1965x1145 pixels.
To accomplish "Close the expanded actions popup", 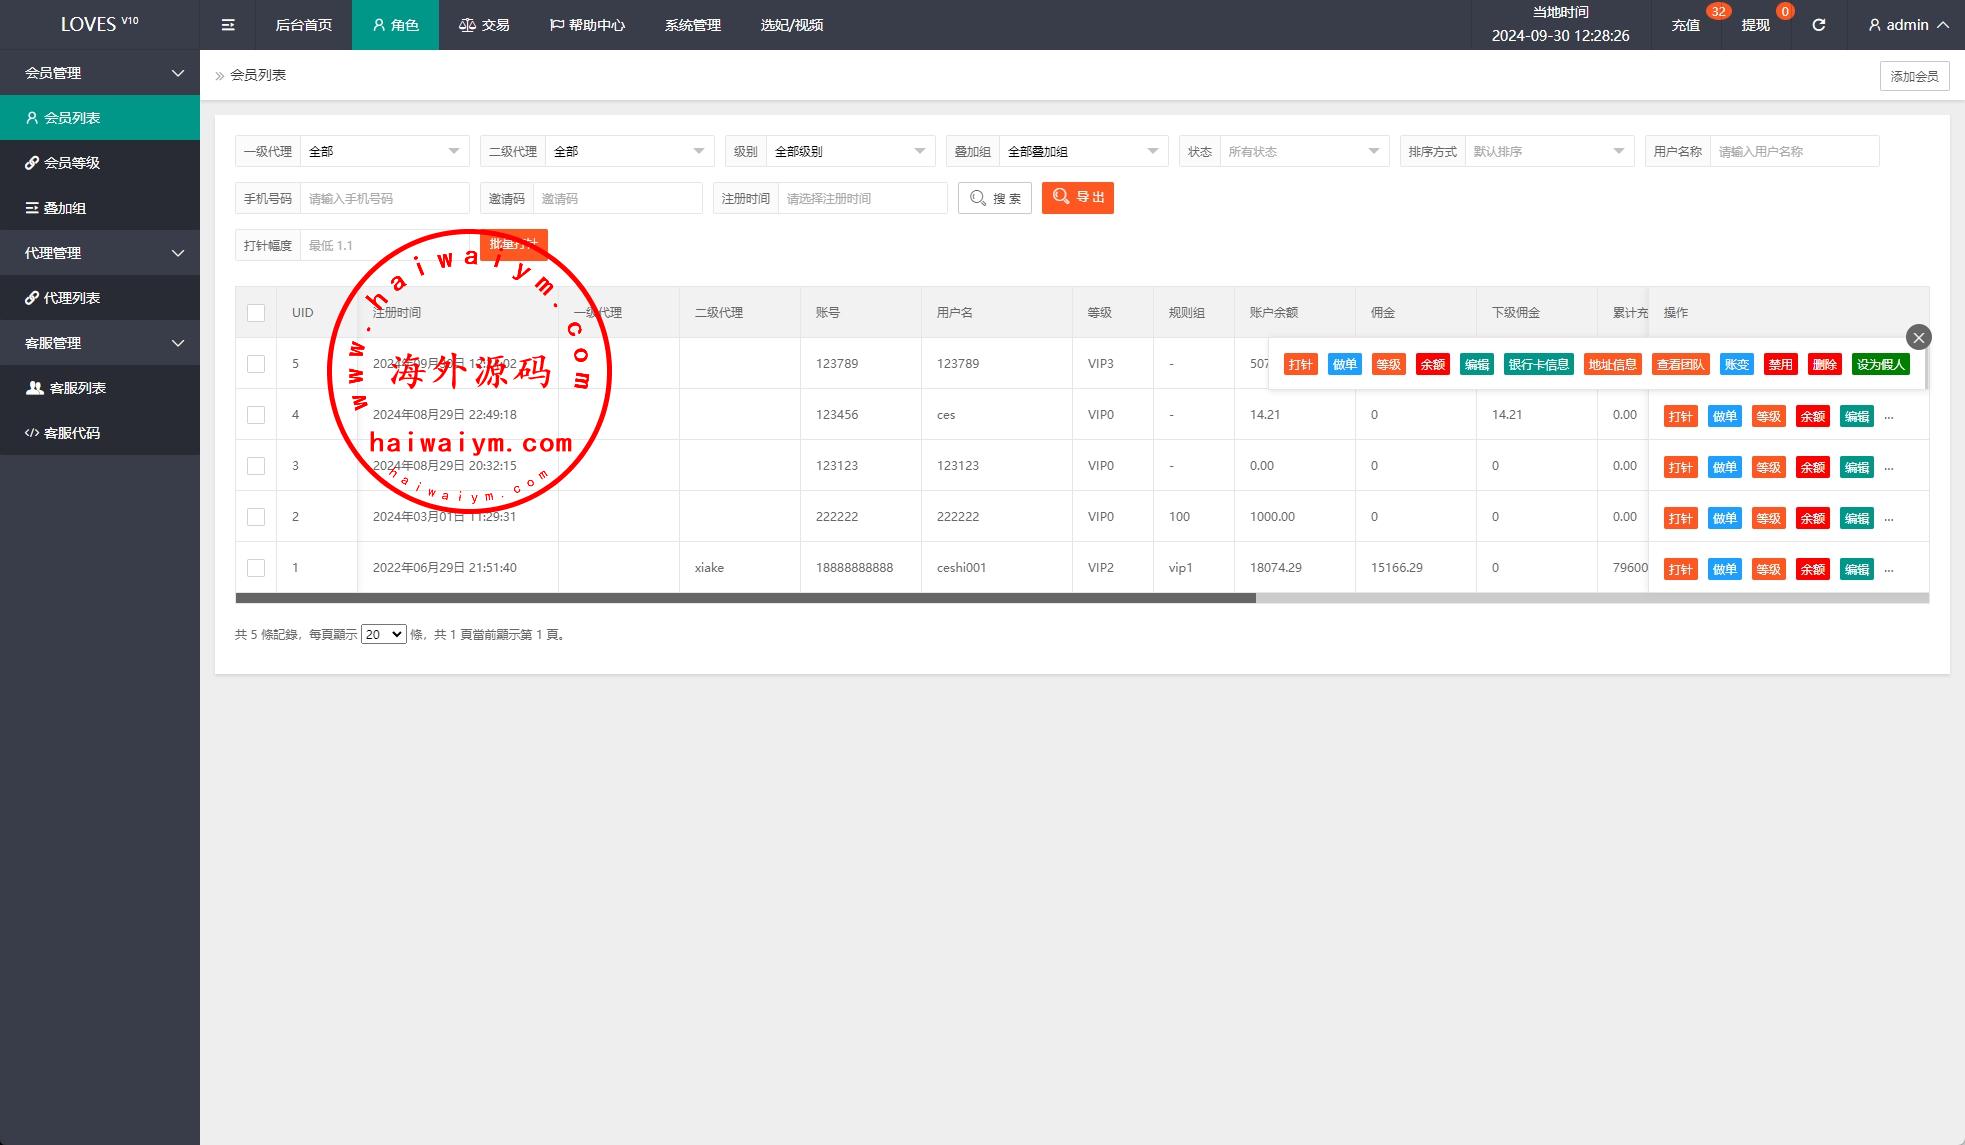I will (x=1918, y=337).
